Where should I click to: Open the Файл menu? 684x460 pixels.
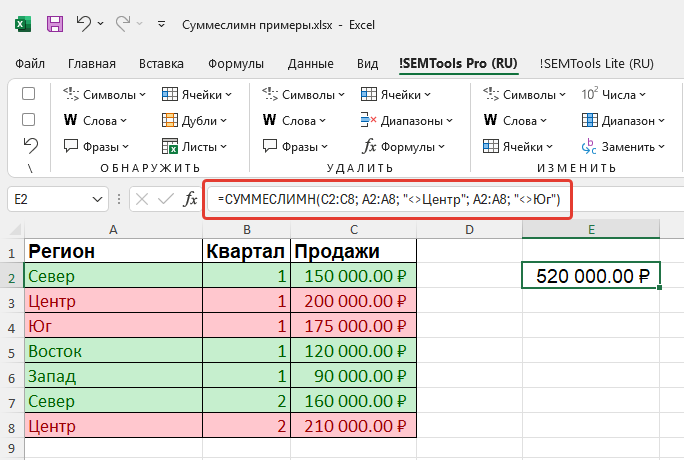click(x=30, y=63)
